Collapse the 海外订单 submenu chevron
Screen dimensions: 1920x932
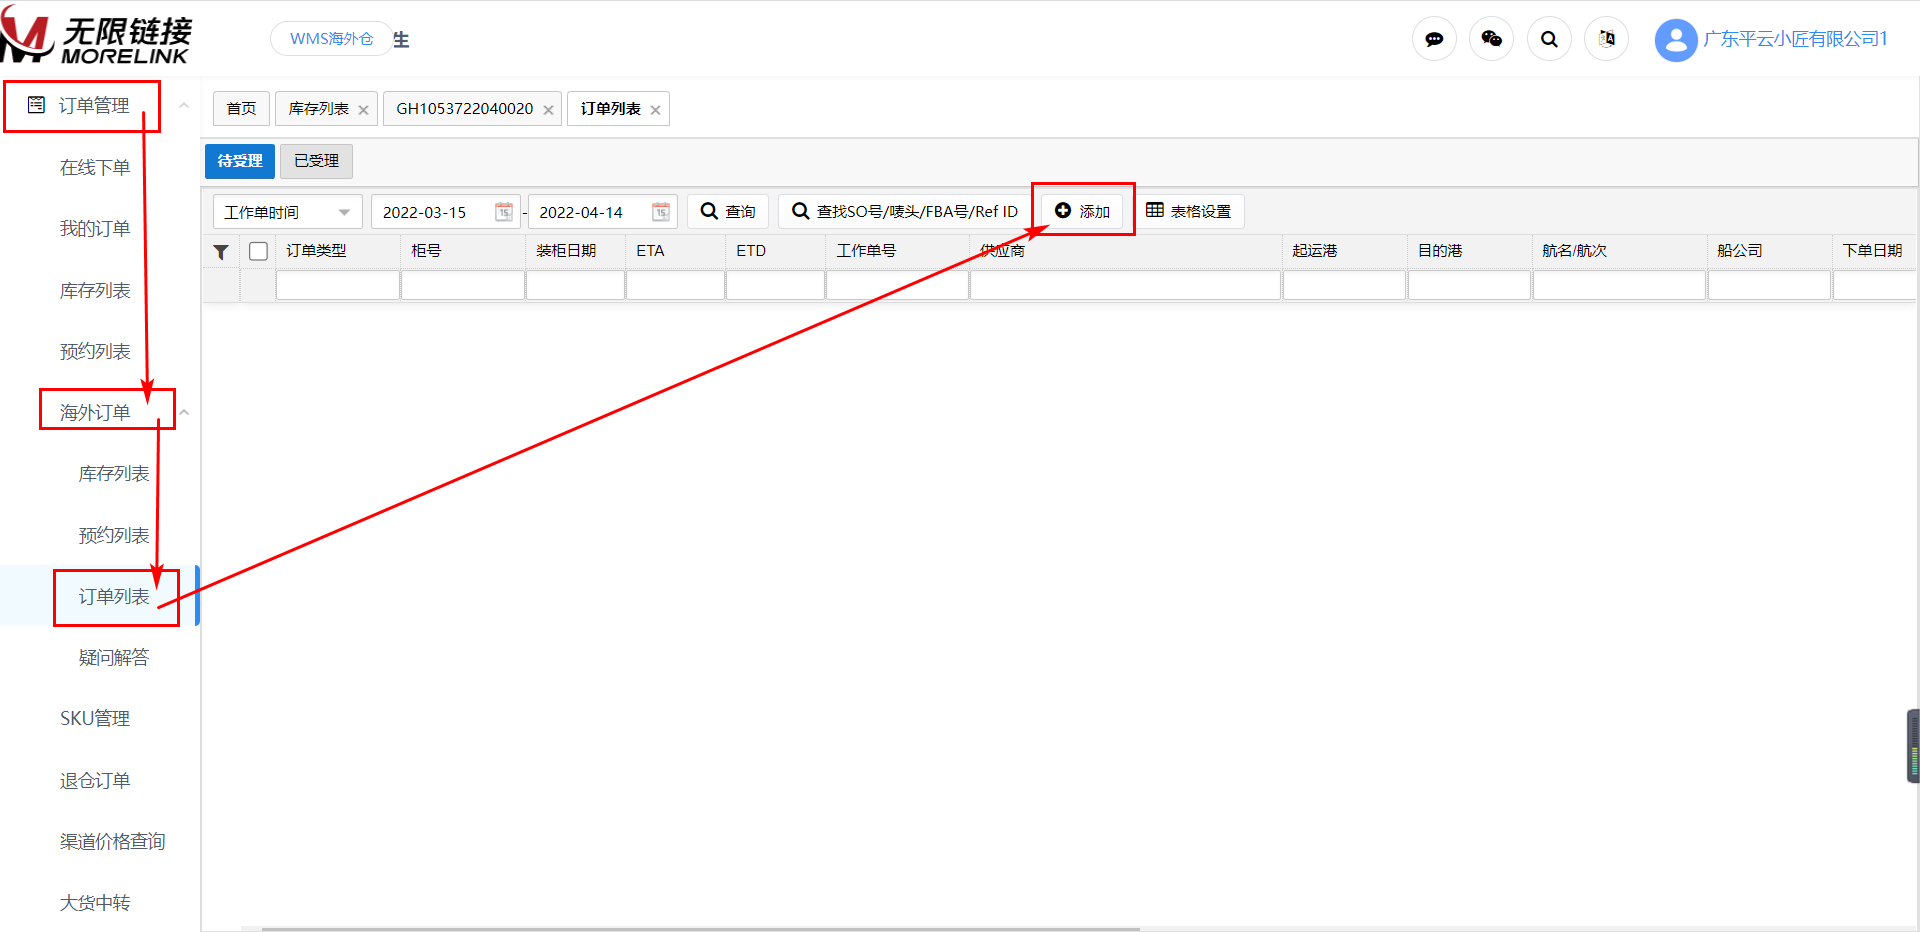coord(184,412)
